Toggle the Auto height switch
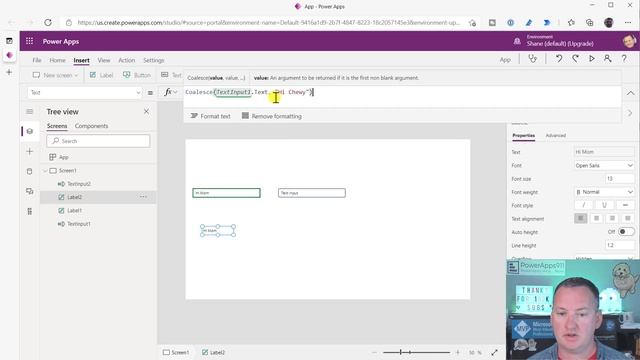Screen dimensions: 640x360 coord(626,232)
